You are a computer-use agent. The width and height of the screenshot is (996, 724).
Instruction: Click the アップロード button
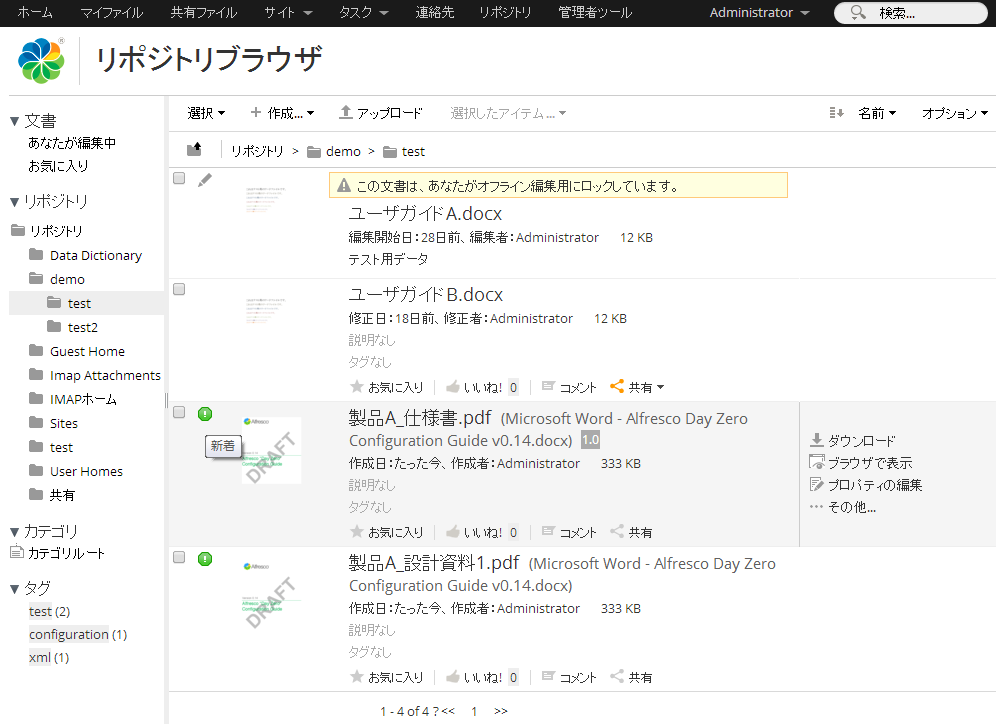point(380,113)
